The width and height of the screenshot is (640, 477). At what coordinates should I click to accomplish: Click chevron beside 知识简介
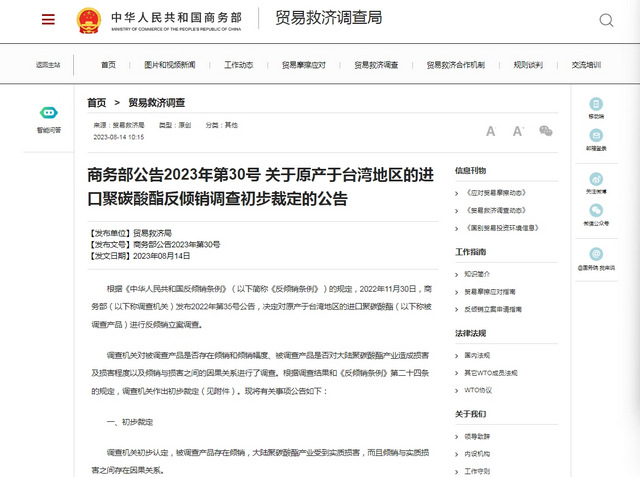457,275
